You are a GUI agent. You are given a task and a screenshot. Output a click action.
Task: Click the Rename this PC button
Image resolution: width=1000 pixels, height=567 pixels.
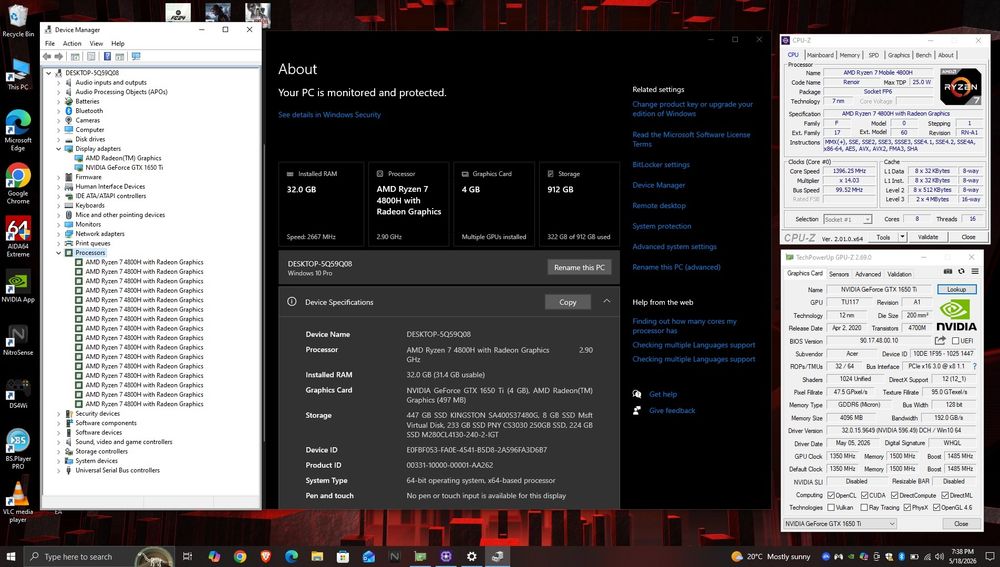point(579,267)
